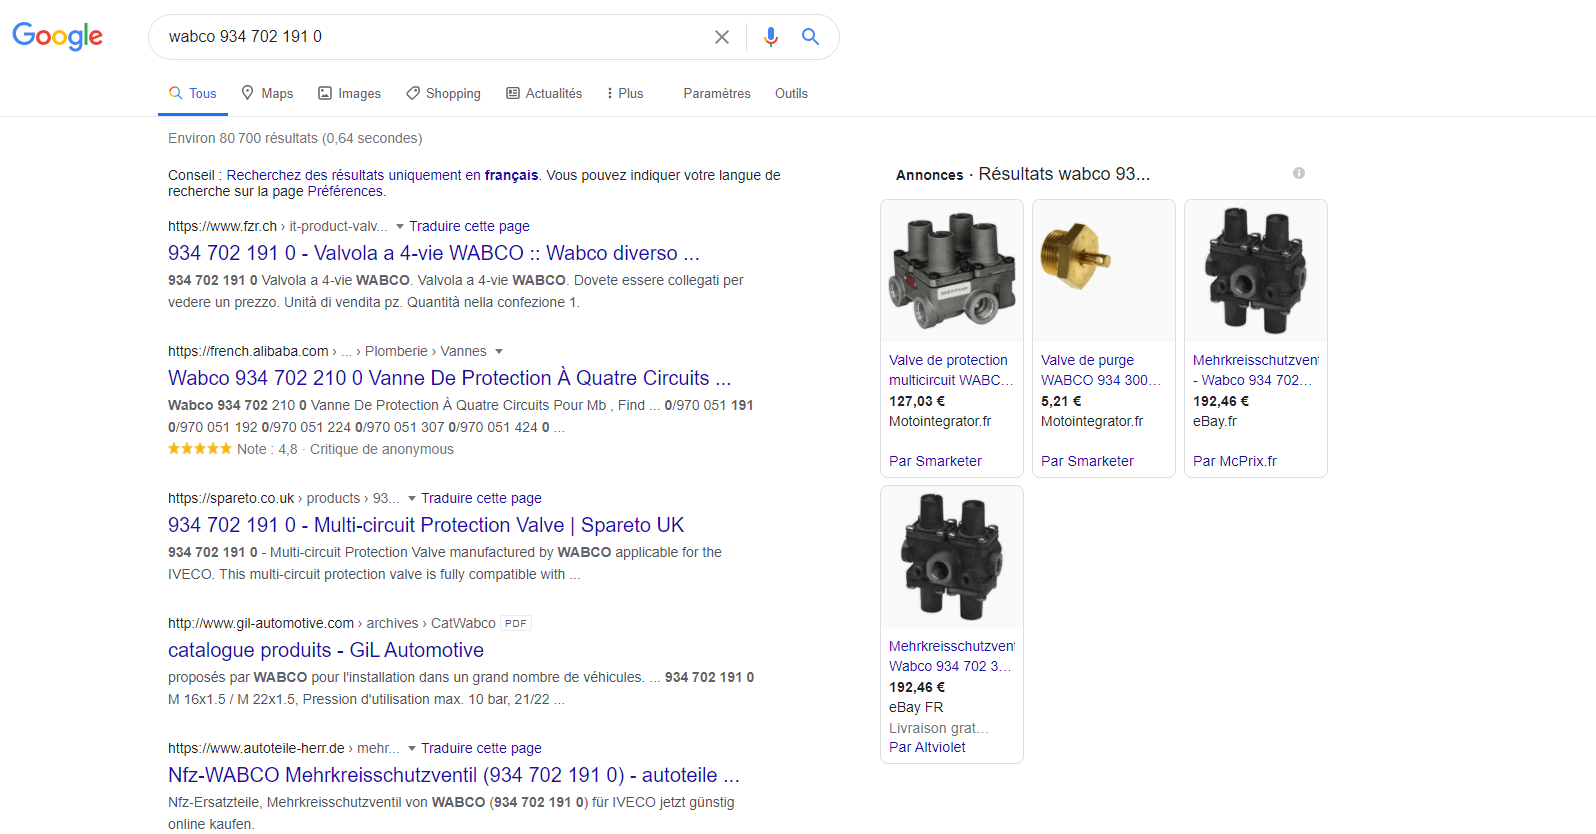Go to the Actualités tab
The height and width of the screenshot is (834, 1596).
pos(544,93)
